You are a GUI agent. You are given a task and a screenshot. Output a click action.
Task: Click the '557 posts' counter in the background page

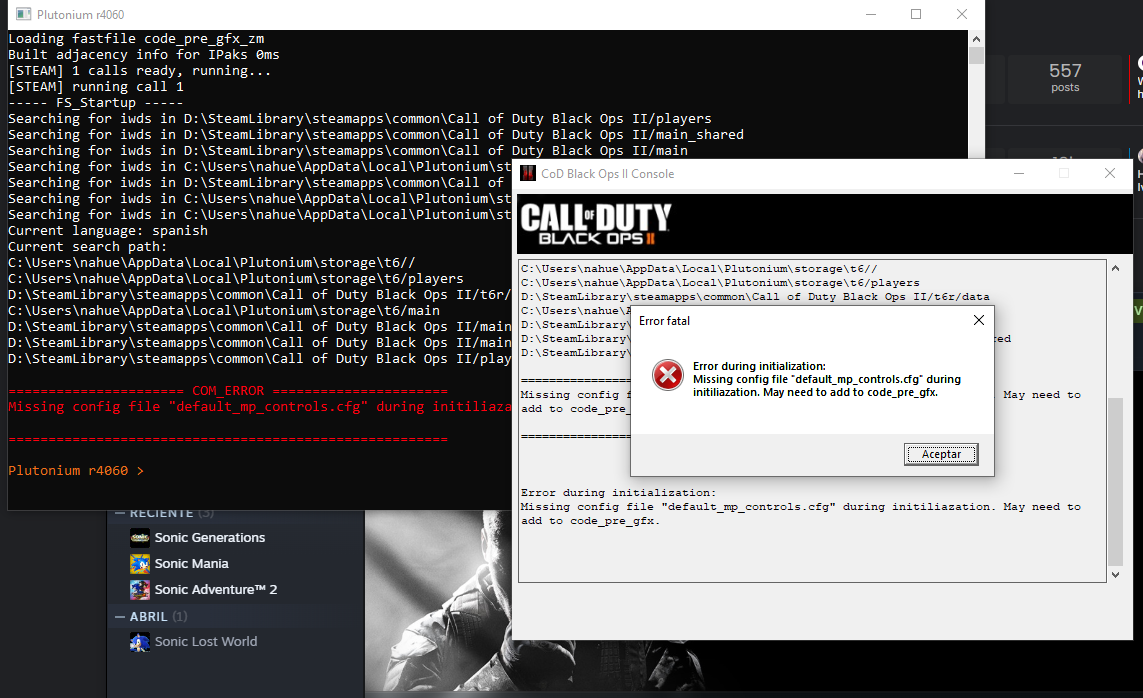[x=1065, y=77]
